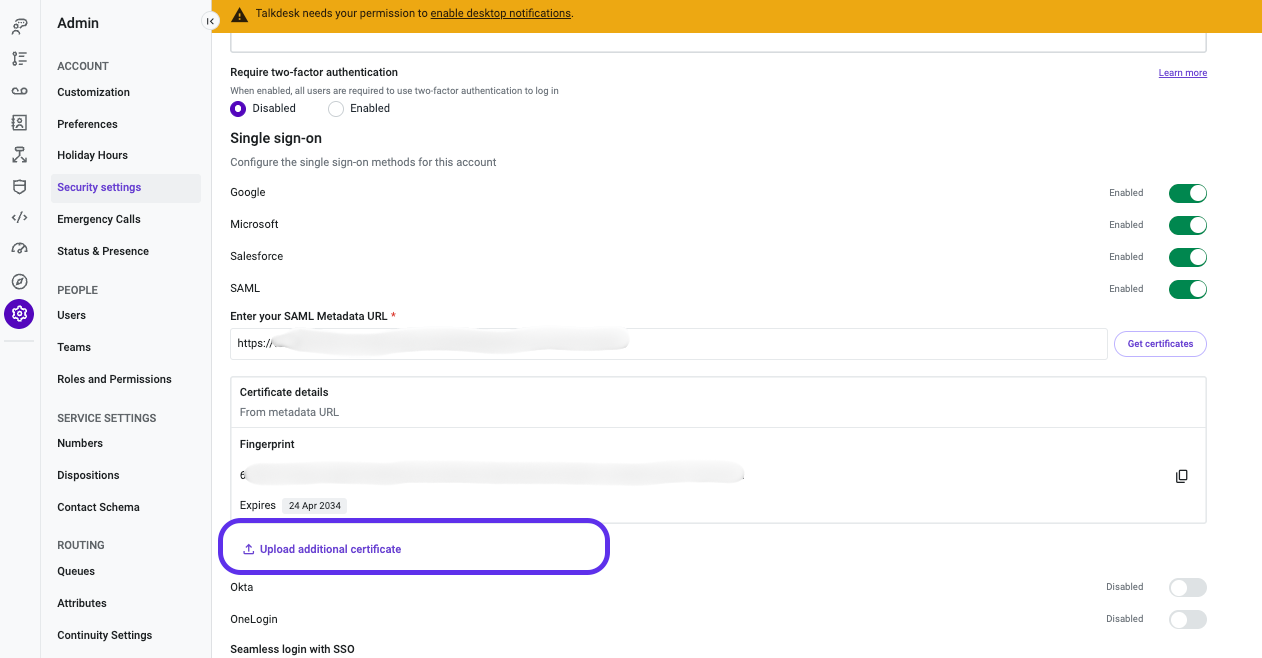This screenshot has width=1262, height=658.
Task: Open the developer code brackets icon
Action: click(19, 217)
